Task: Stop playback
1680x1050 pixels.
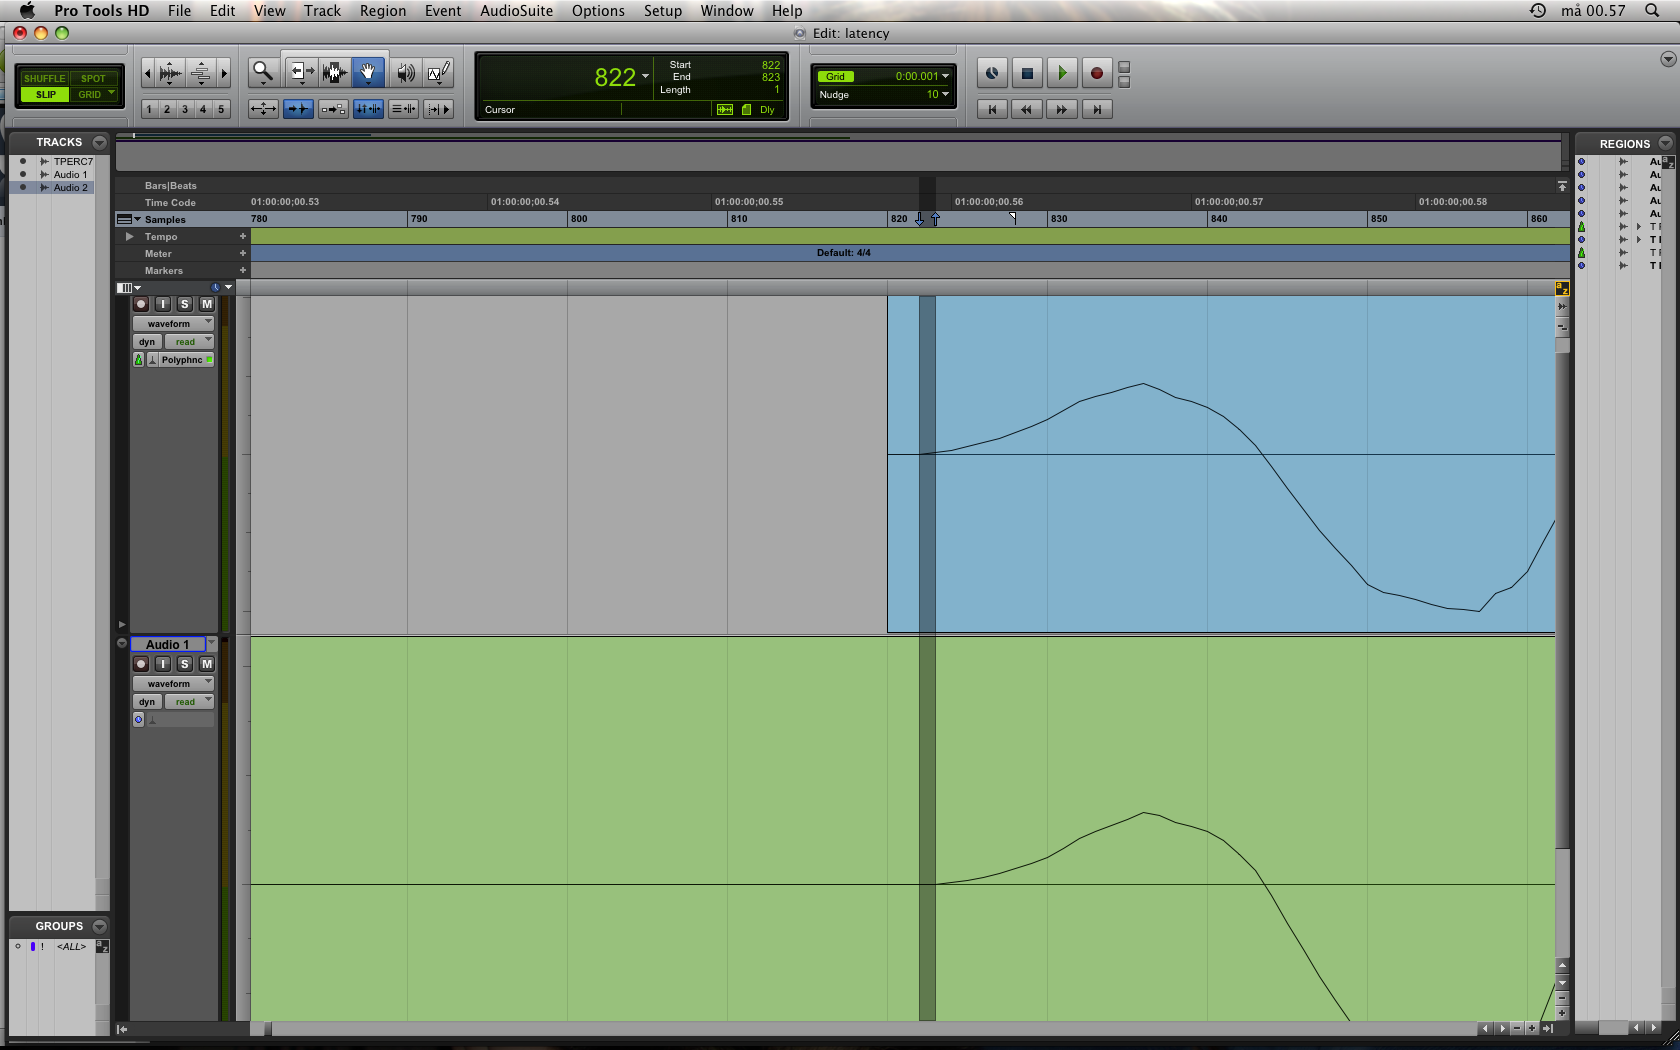Action: [1027, 73]
